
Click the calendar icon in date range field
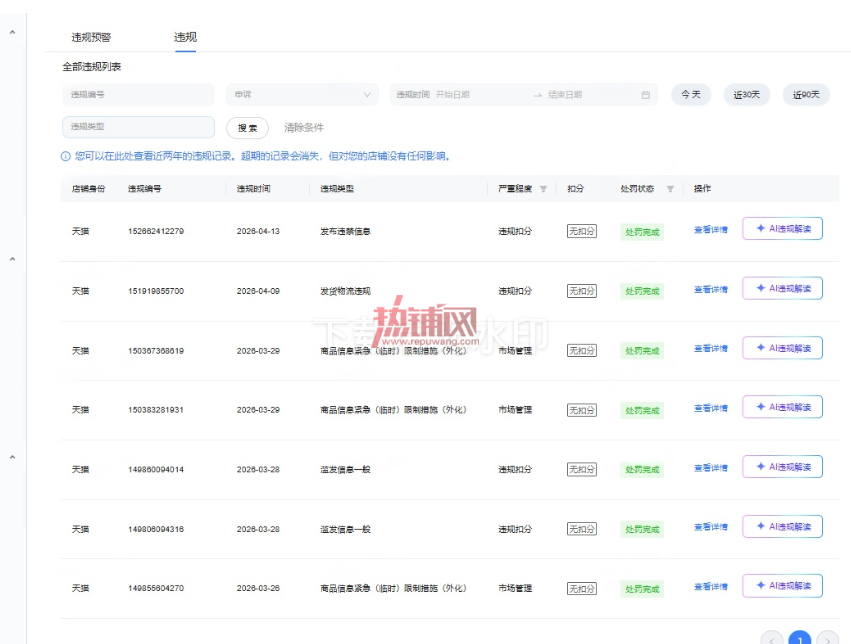[645, 95]
